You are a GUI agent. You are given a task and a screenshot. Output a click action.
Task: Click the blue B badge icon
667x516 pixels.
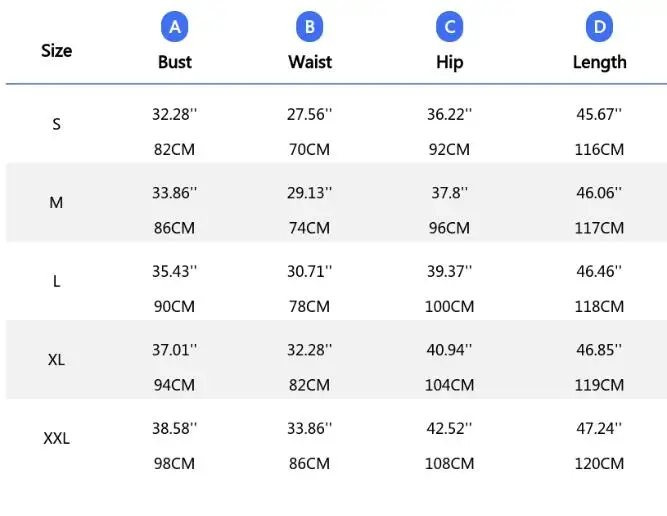(310, 27)
